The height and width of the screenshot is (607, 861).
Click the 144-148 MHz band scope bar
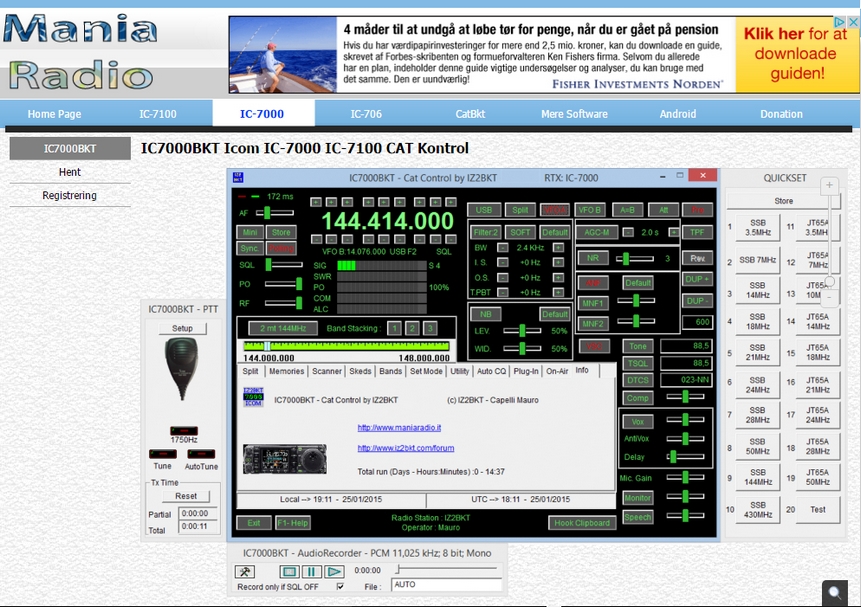point(346,346)
